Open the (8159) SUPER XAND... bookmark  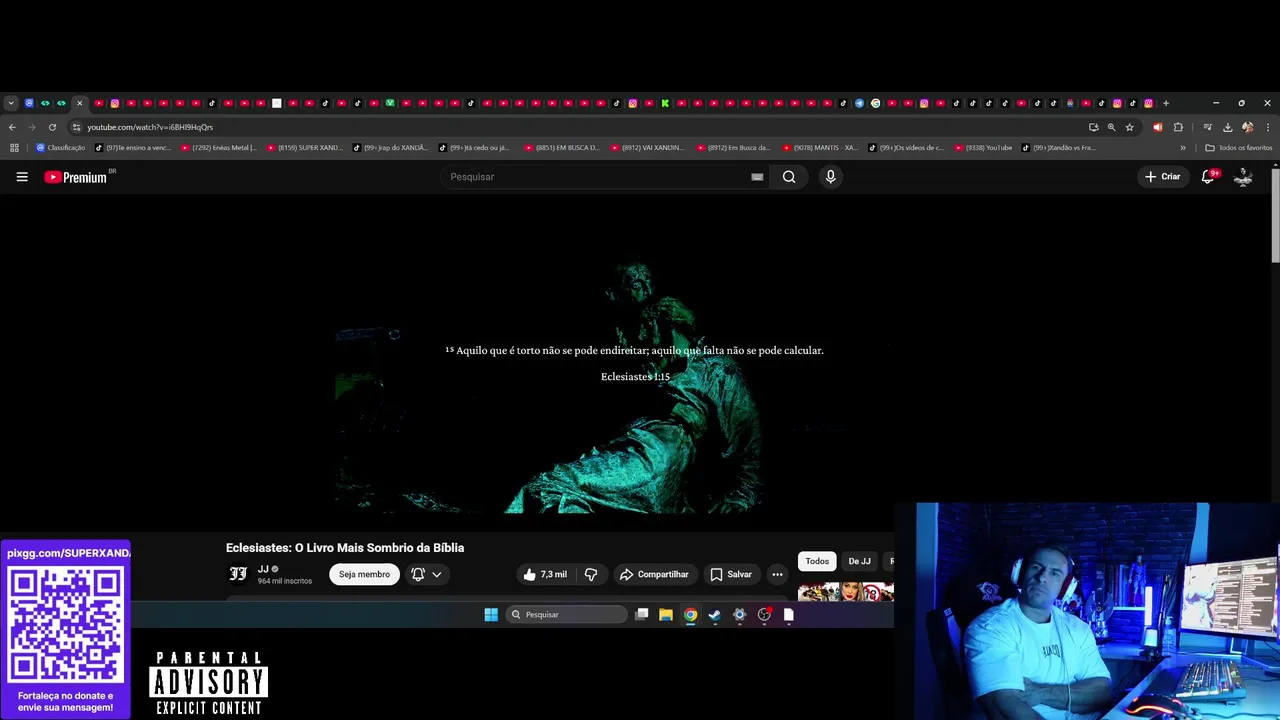304,148
